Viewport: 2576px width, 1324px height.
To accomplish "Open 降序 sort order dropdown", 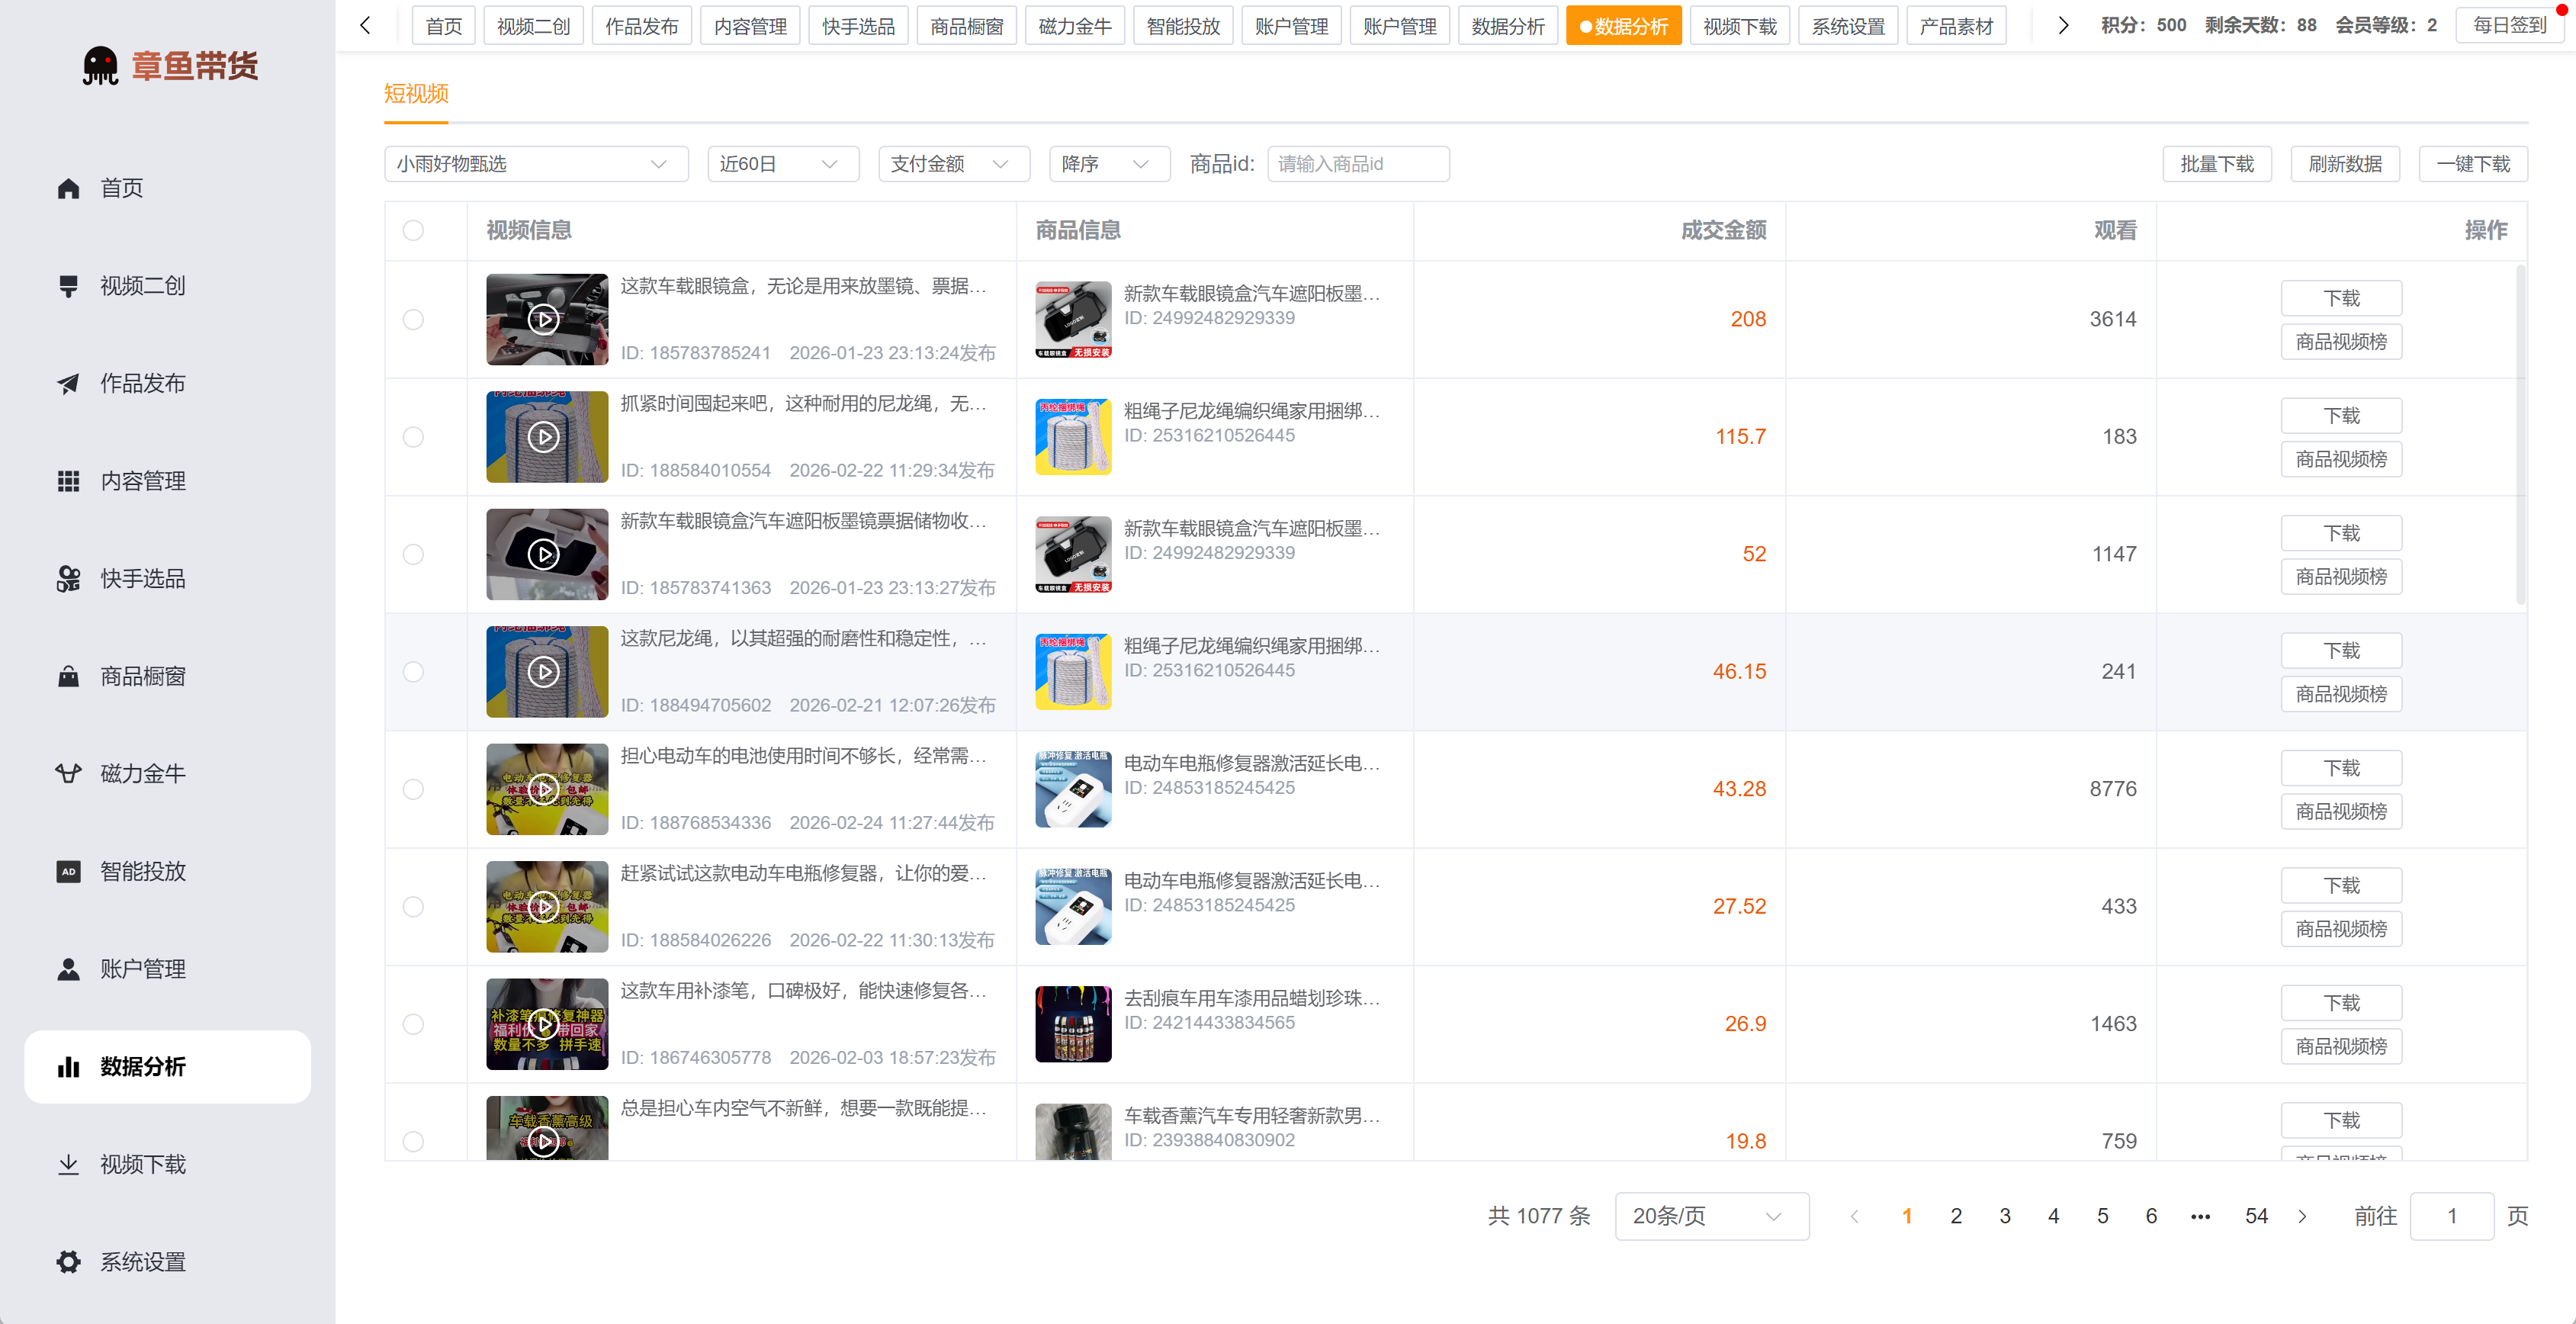I will tap(1109, 164).
